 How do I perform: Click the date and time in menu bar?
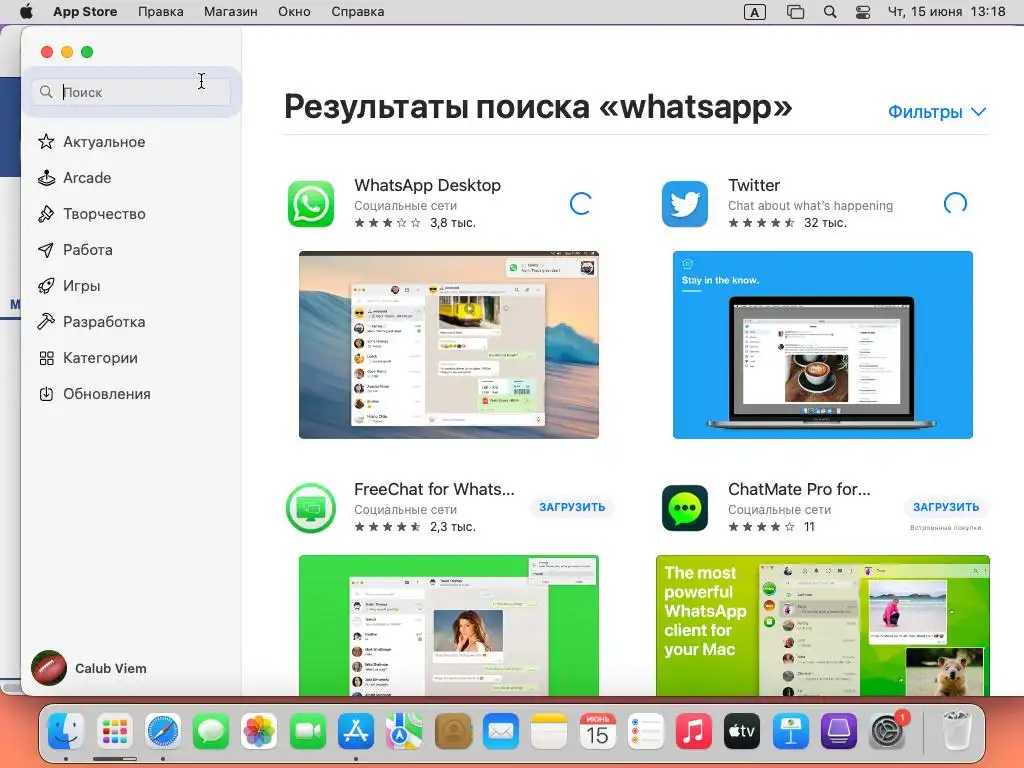pos(946,12)
